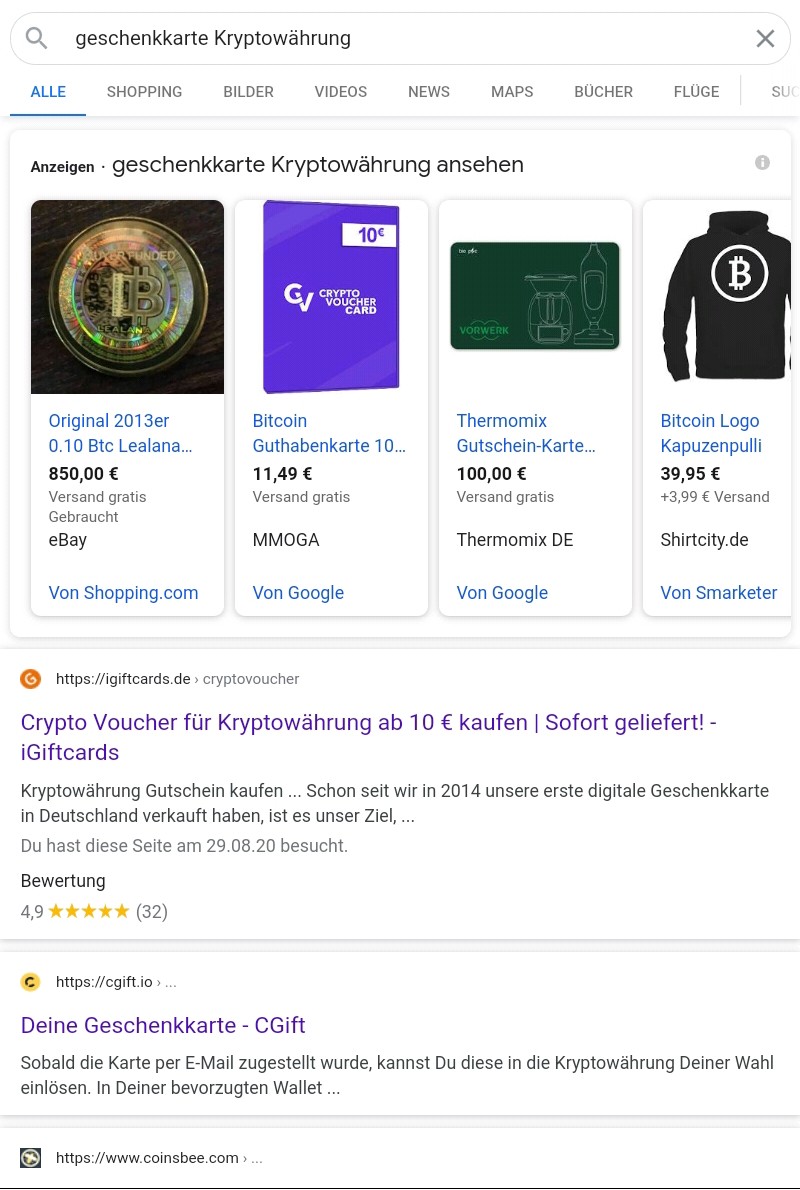Click the Thermomix gift card image
This screenshot has width=800, height=1190.
[535, 297]
